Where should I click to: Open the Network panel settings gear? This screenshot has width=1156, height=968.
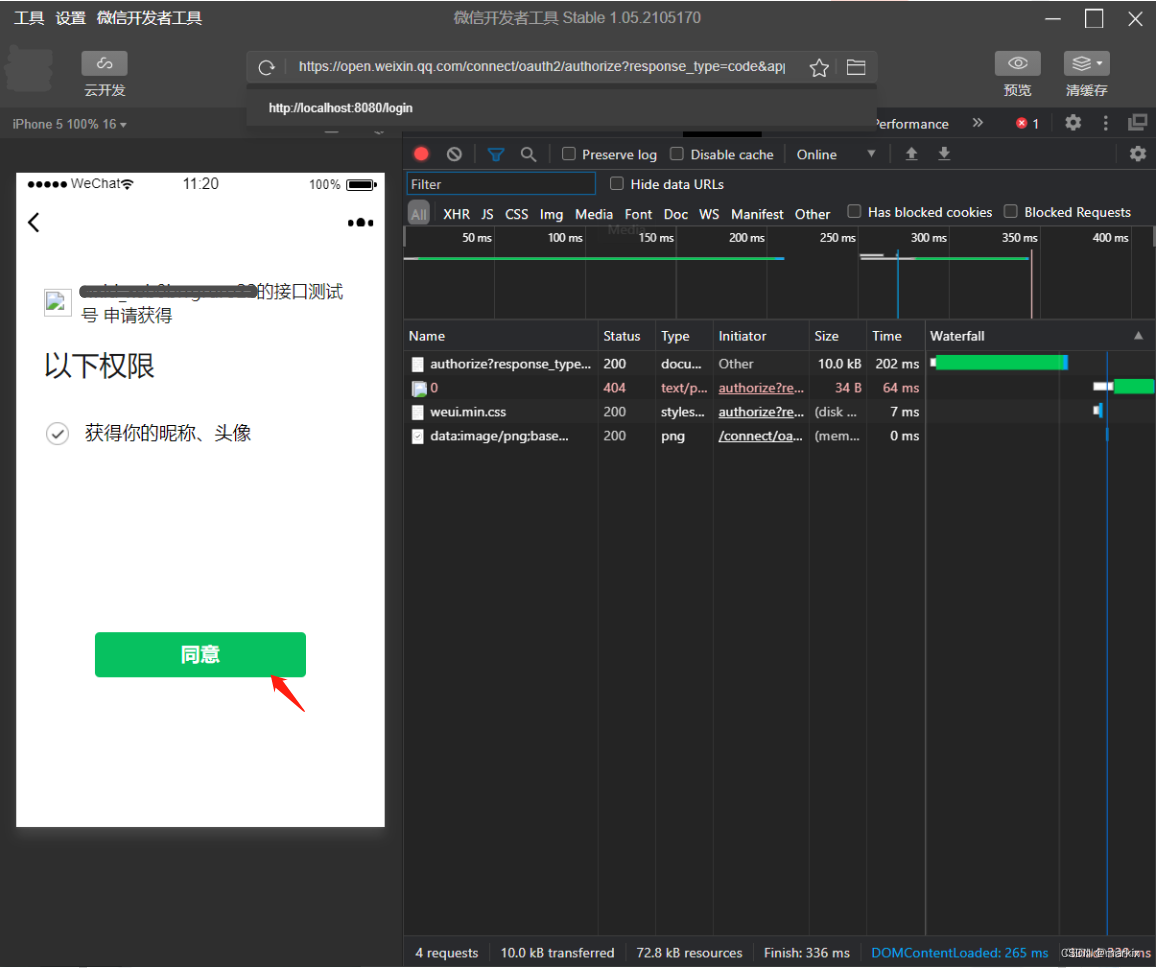click(1138, 154)
